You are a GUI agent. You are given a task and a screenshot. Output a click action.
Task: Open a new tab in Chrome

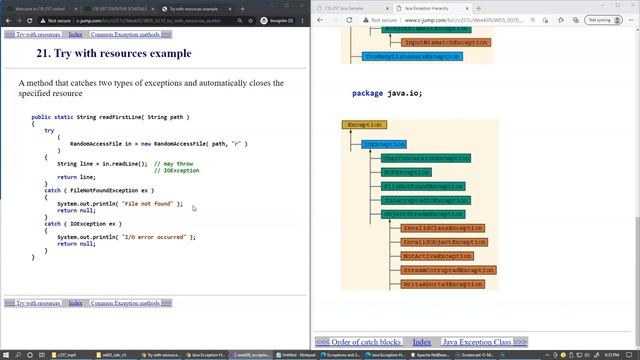click(242, 9)
